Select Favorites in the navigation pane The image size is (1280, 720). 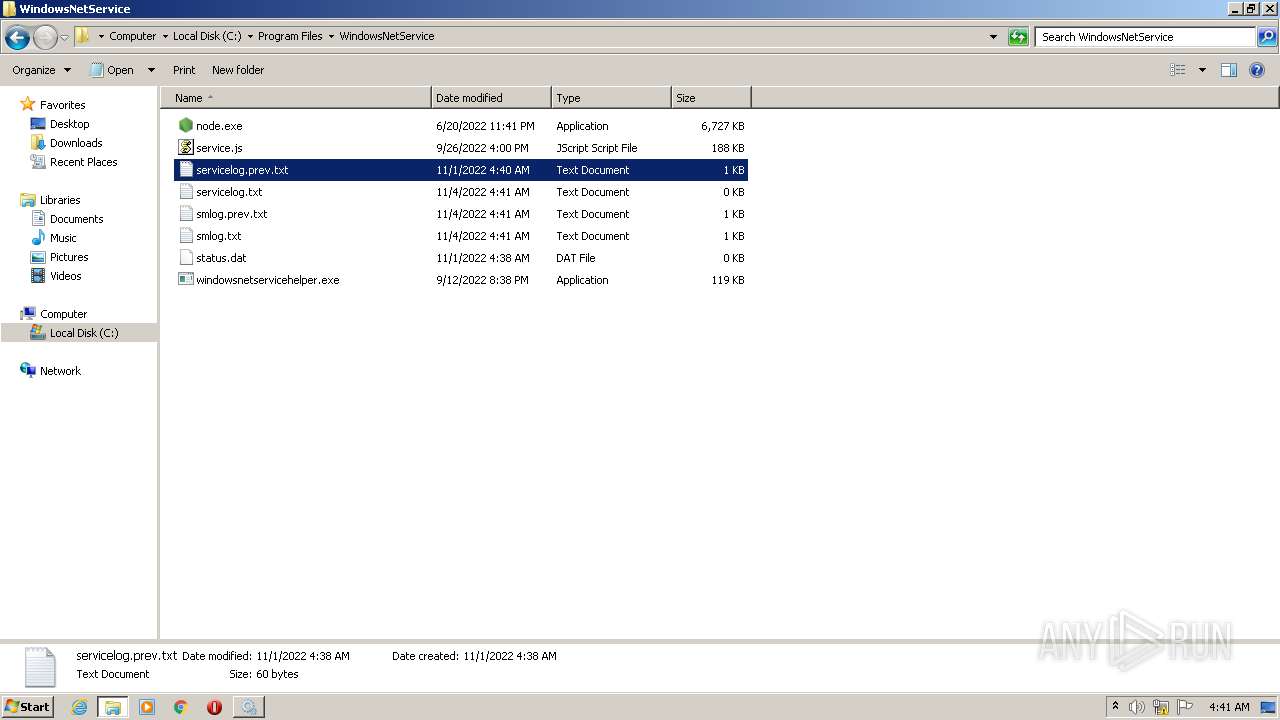(x=62, y=105)
